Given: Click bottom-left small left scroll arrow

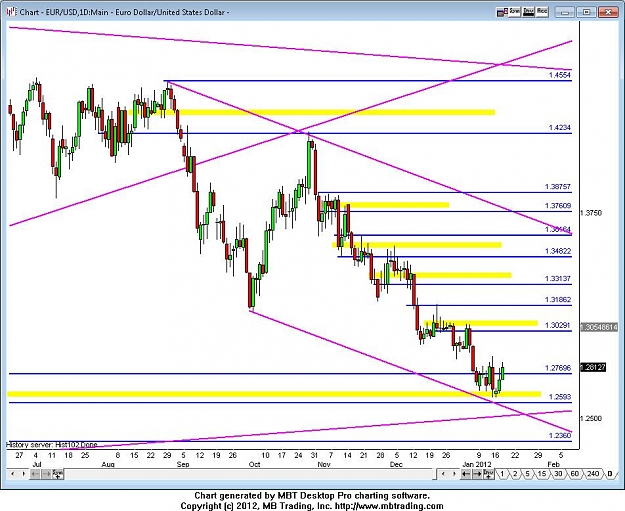Looking at the screenshot, I should point(13,474).
